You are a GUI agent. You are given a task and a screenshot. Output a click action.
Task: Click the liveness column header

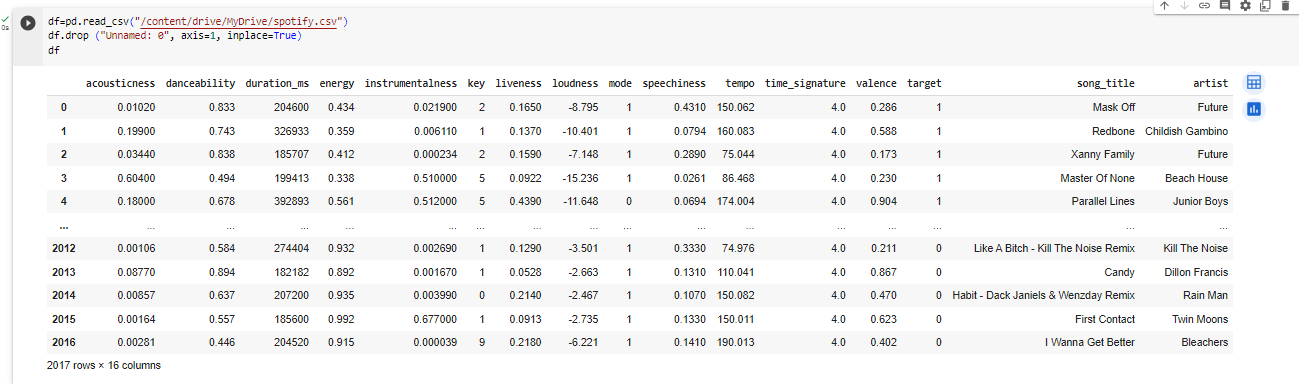coord(518,83)
